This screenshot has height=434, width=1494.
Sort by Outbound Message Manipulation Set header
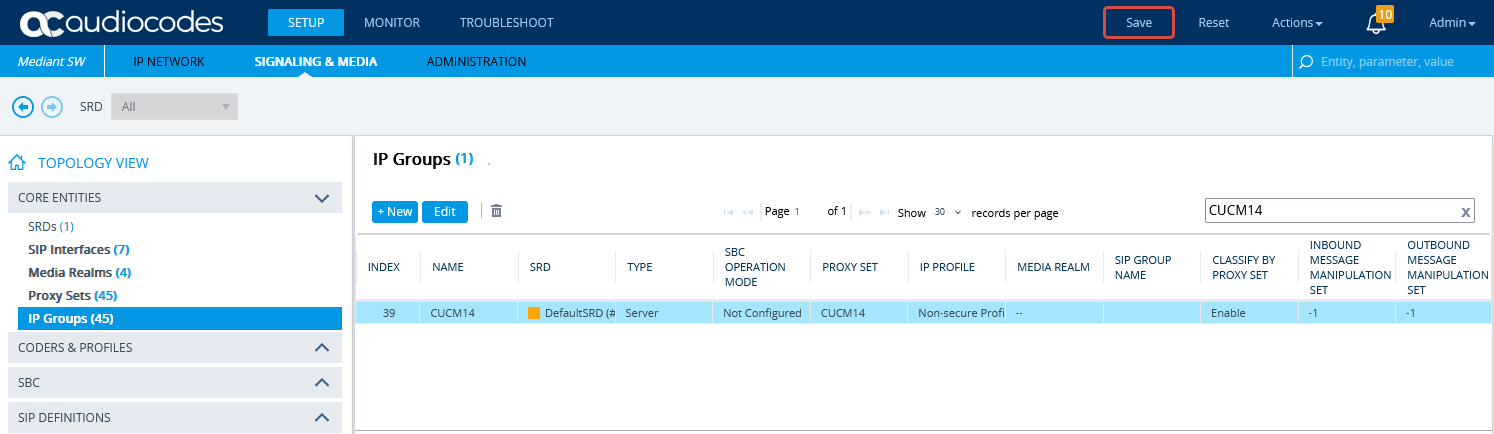[1446, 268]
